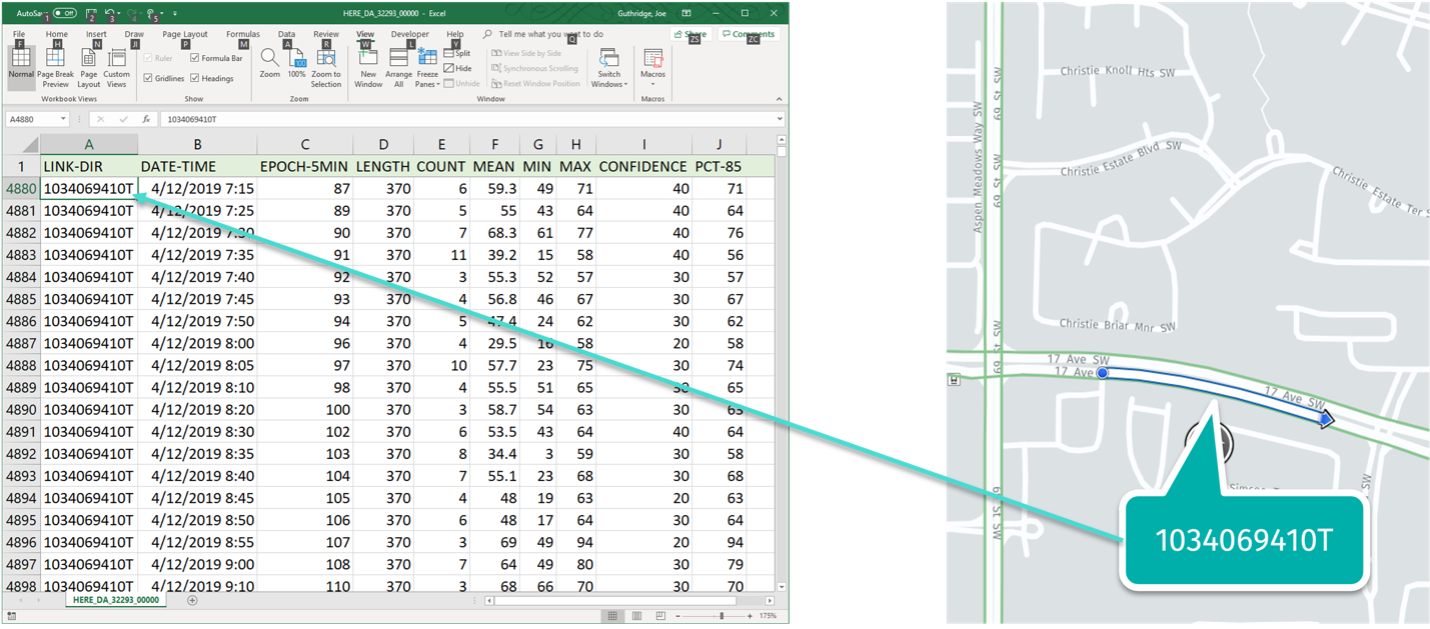The image size is (1430, 629).
Task: Click Arrange All windows
Action: click(399, 66)
